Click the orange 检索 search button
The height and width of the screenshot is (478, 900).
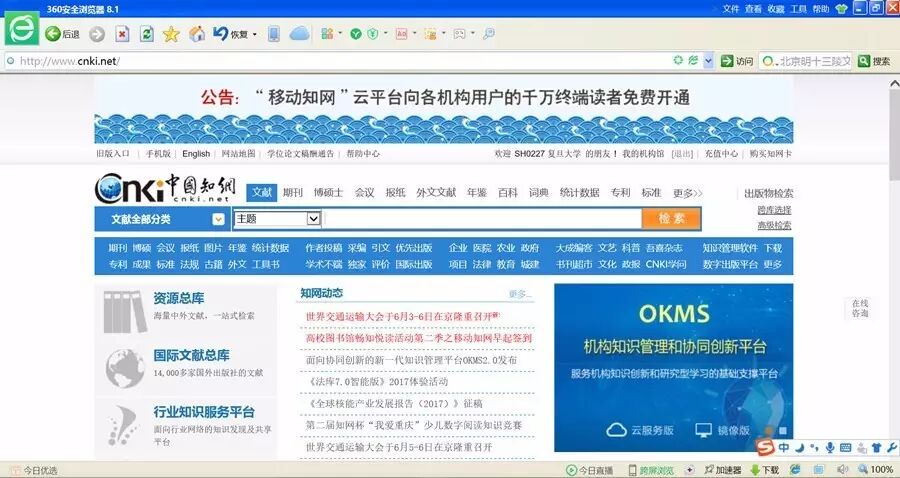coord(671,219)
